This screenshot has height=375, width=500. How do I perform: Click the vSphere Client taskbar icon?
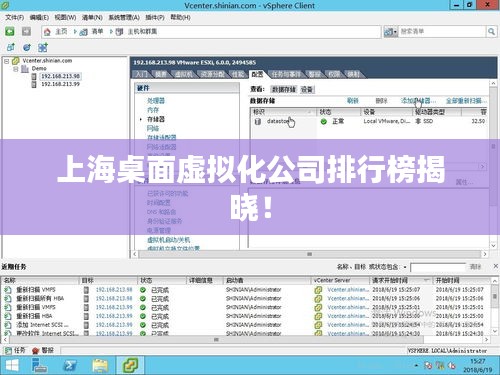[130, 366]
